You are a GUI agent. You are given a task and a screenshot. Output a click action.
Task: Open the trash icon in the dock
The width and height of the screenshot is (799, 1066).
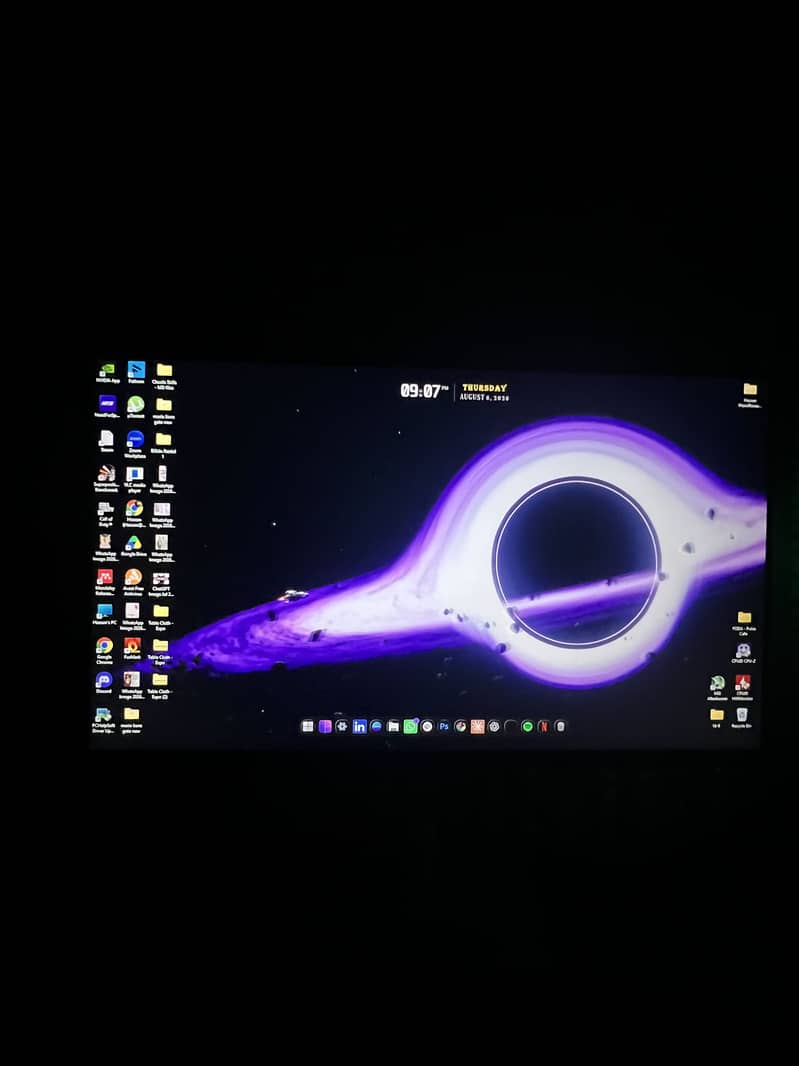pos(560,727)
